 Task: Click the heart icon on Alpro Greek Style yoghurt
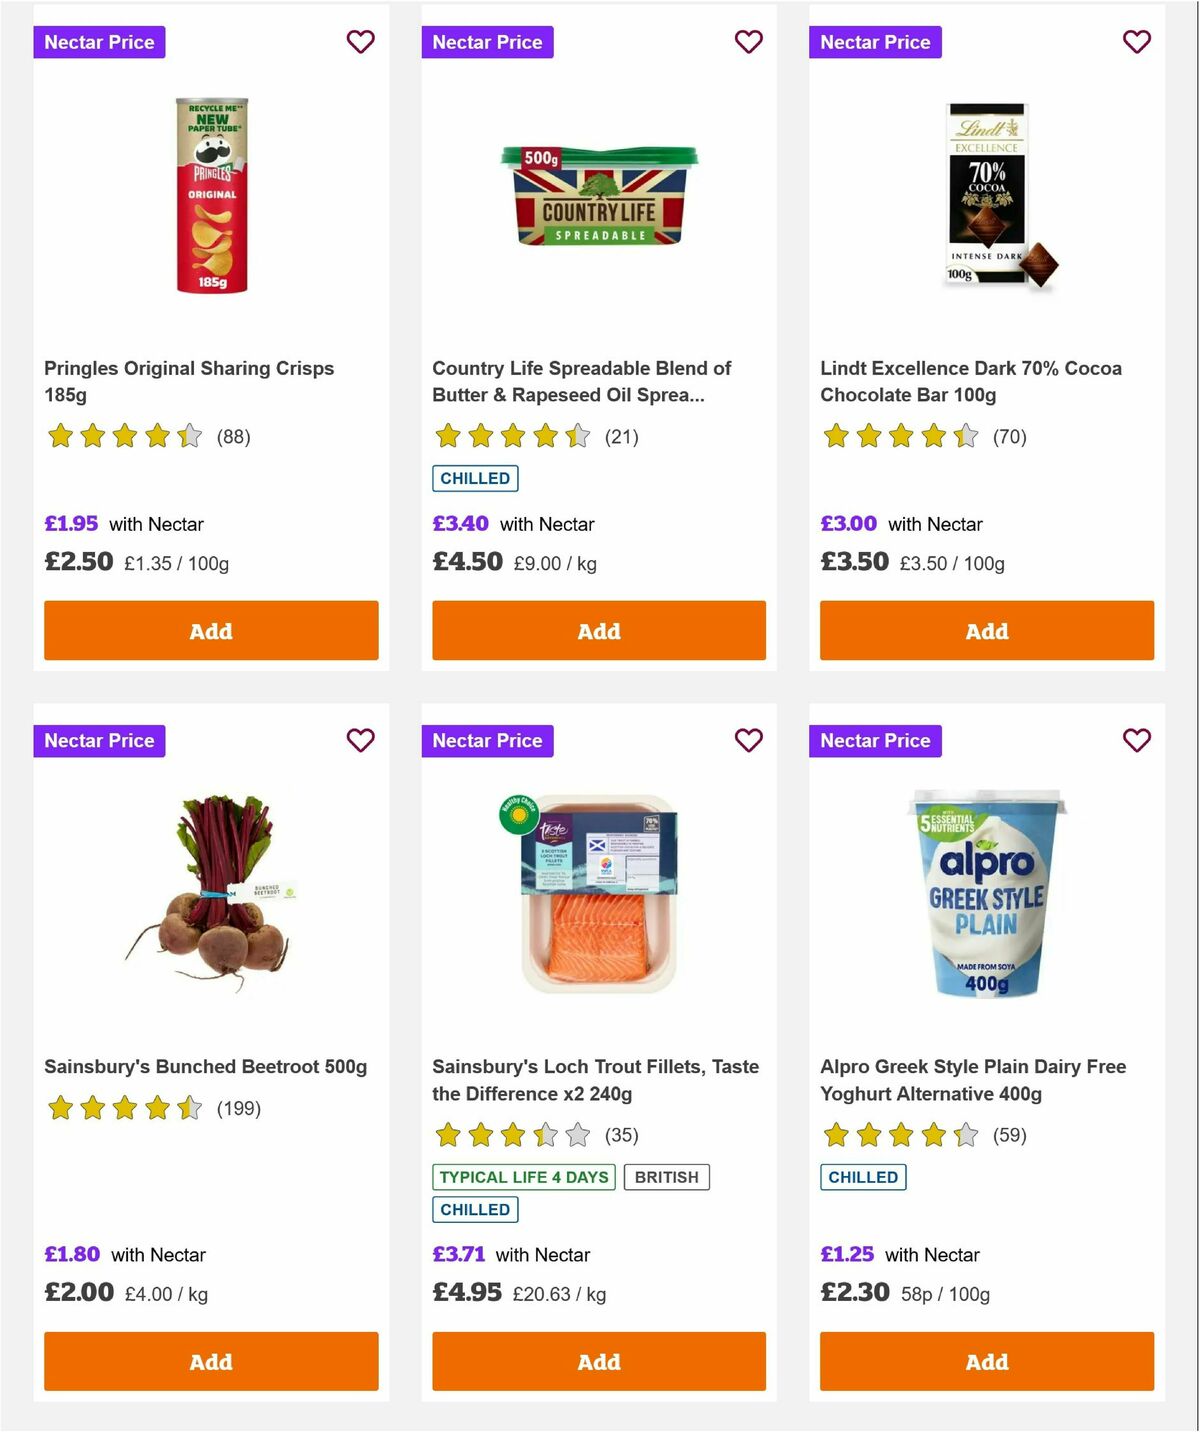pos(1136,741)
